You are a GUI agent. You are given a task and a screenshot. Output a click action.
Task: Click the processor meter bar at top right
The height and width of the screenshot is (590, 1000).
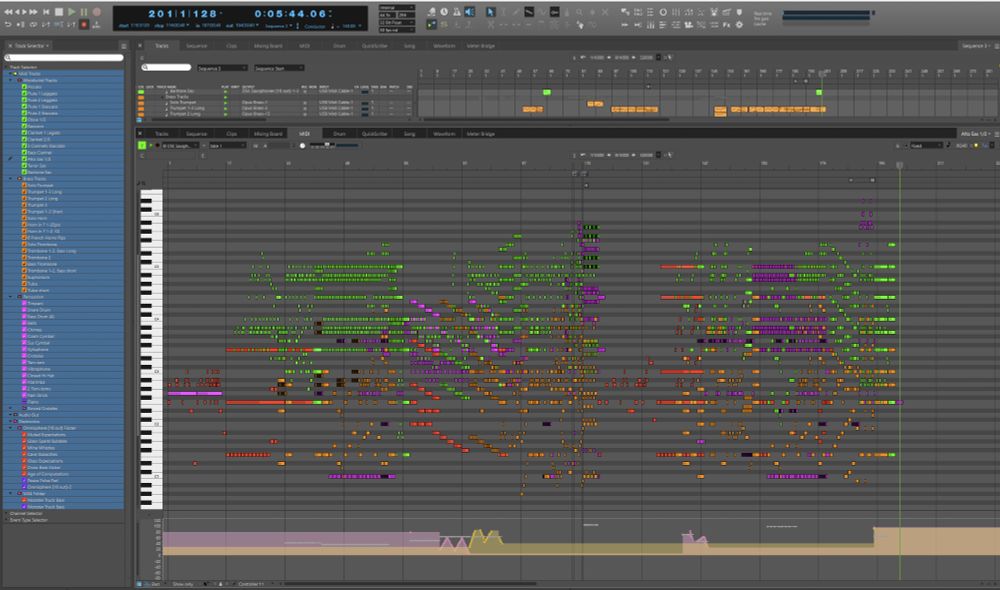(827, 15)
